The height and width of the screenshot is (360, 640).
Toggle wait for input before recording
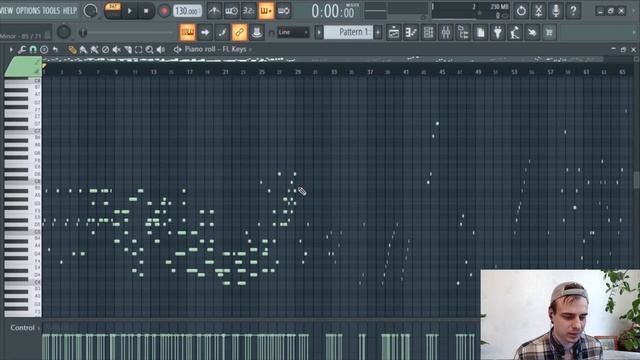pos(231,11)
